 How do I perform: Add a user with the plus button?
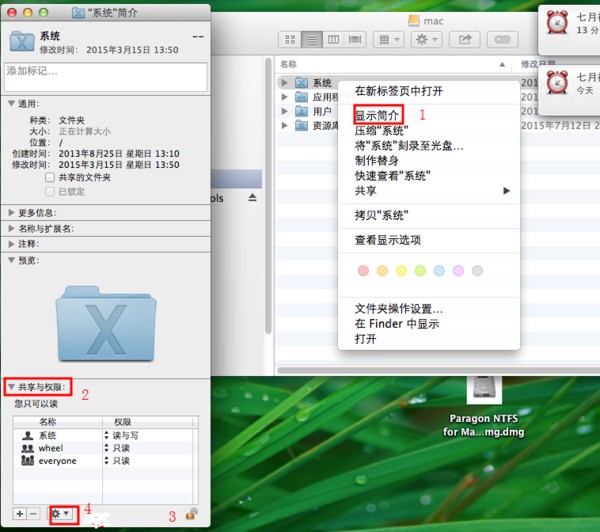20,514
